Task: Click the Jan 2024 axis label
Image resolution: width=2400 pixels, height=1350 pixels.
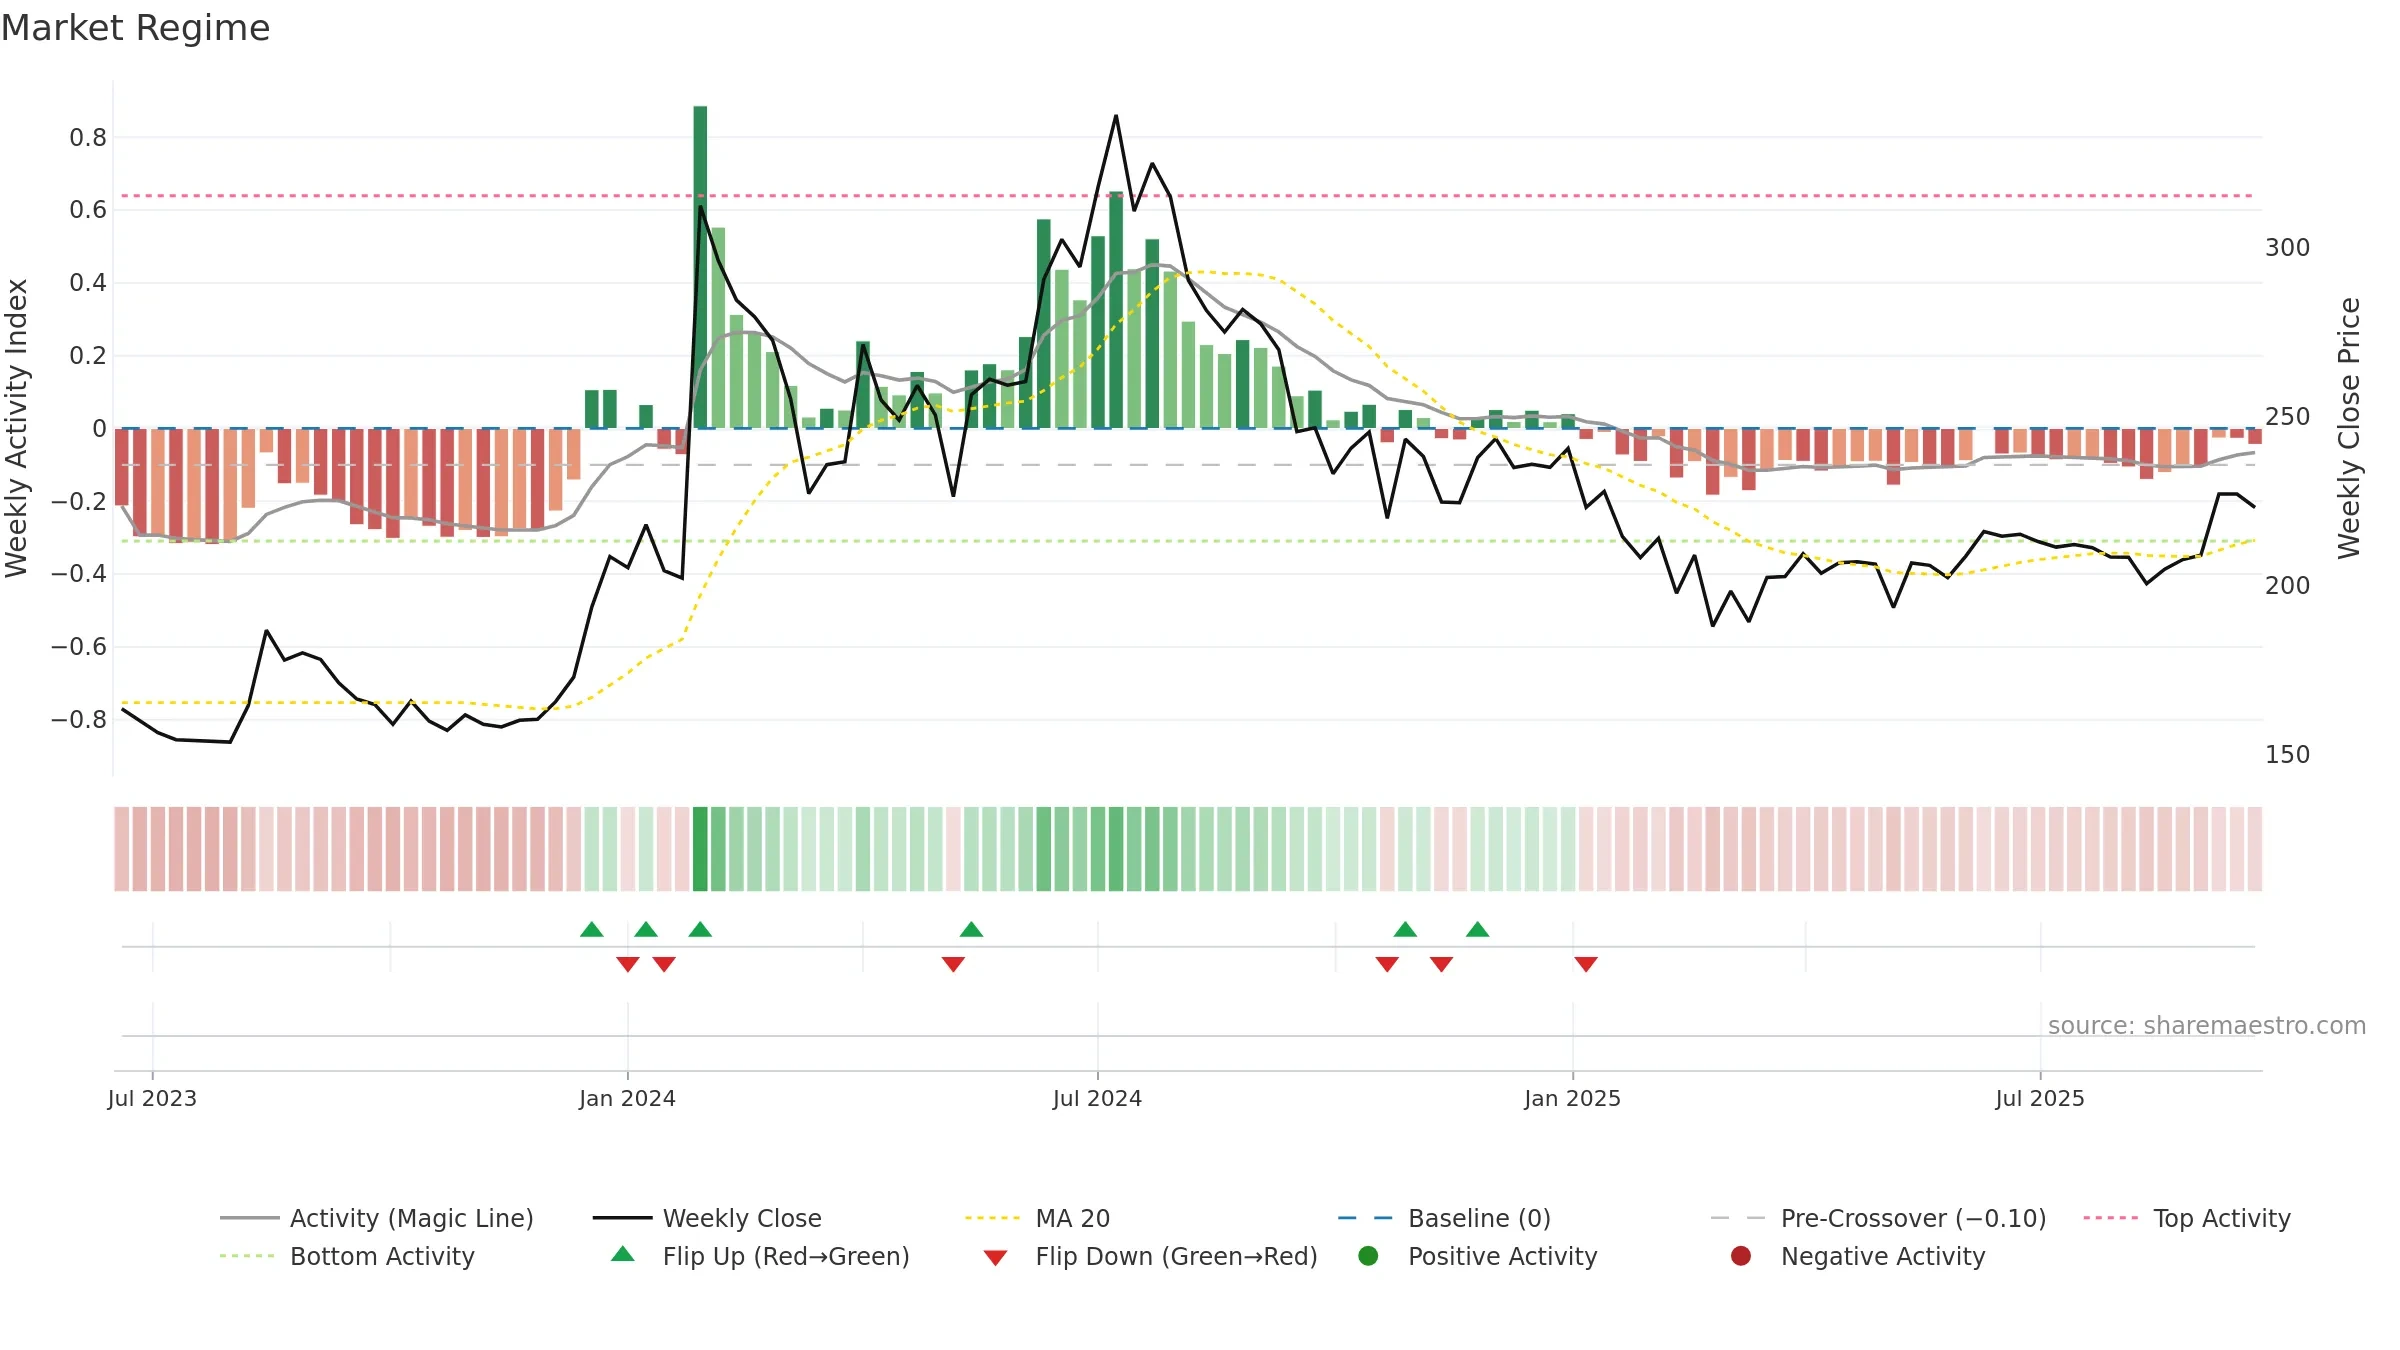Action: 627,1098
